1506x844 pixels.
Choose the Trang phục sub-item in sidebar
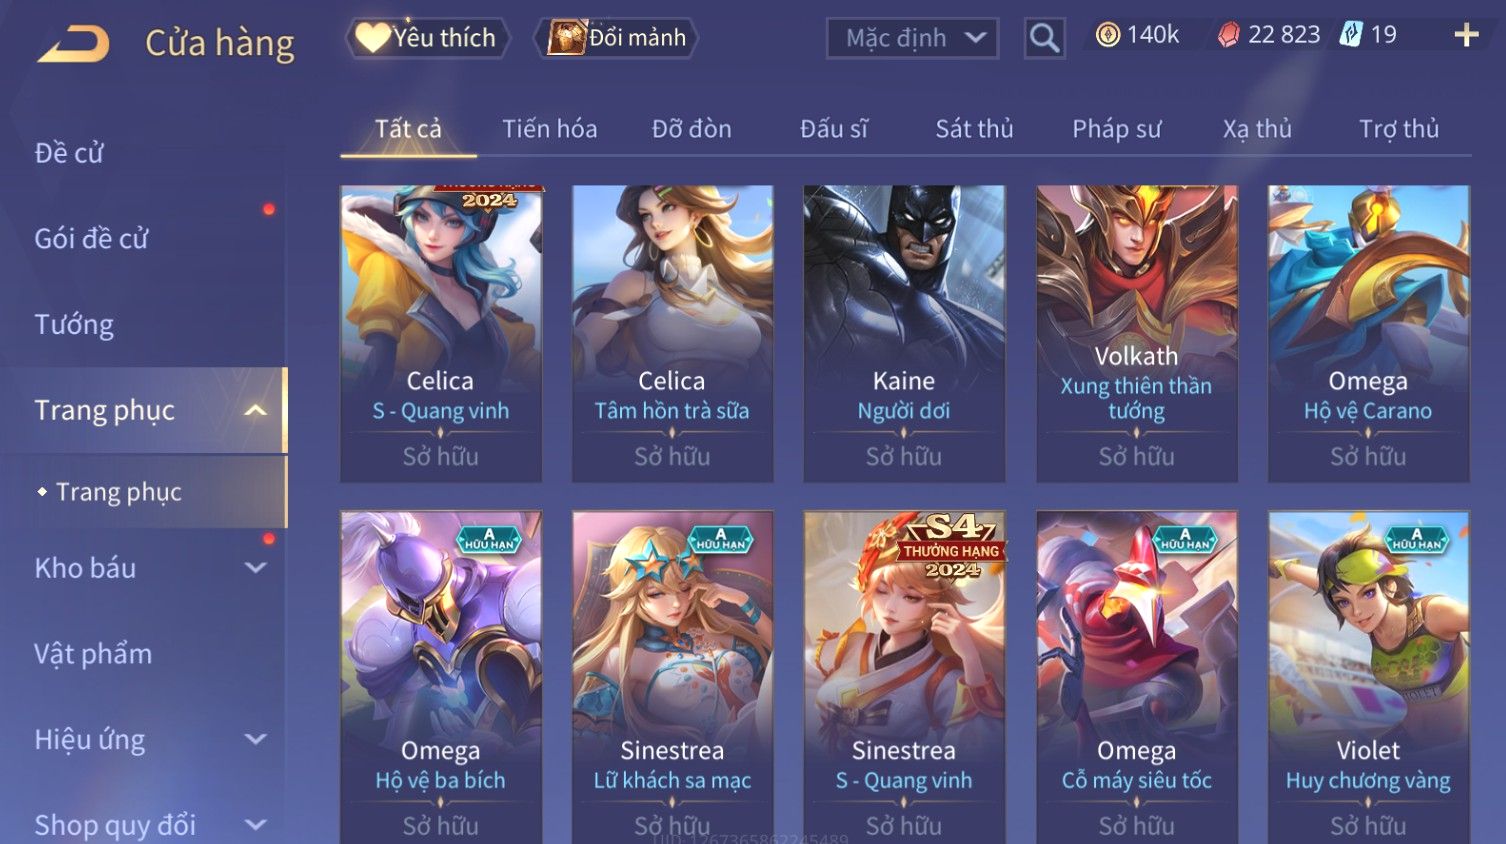coord(118,492)
